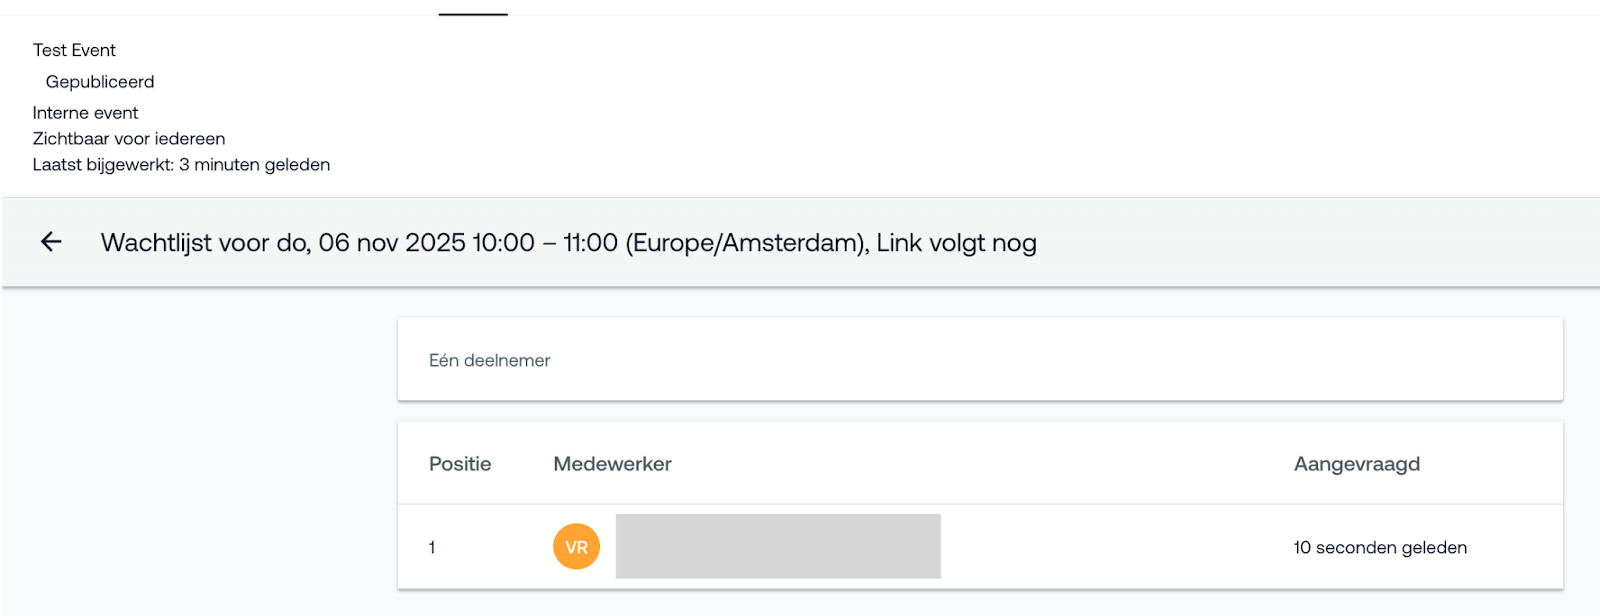This screenshot has width=1600, height=616.
Task: Click the Gepubliceerd status label
Action: tap(100, 82)
